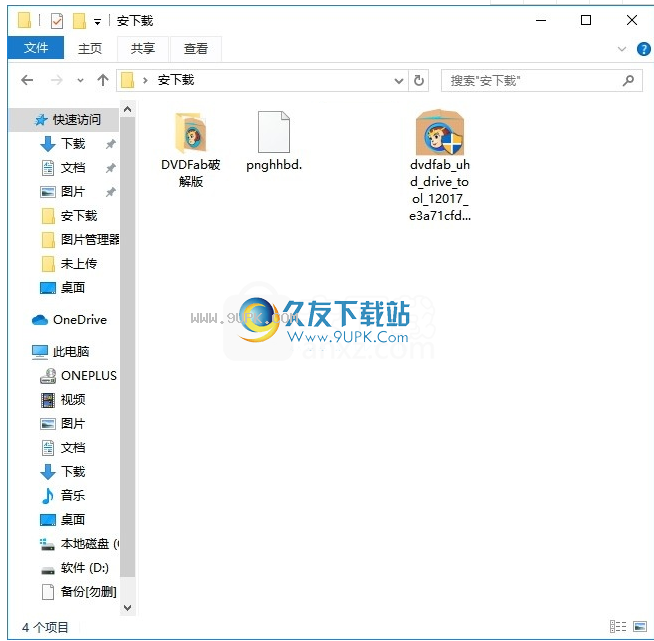The width and height of the screenshot is (654, 641).
Task: Click the pnghhbd. file name label
Action: pos(274,165)
